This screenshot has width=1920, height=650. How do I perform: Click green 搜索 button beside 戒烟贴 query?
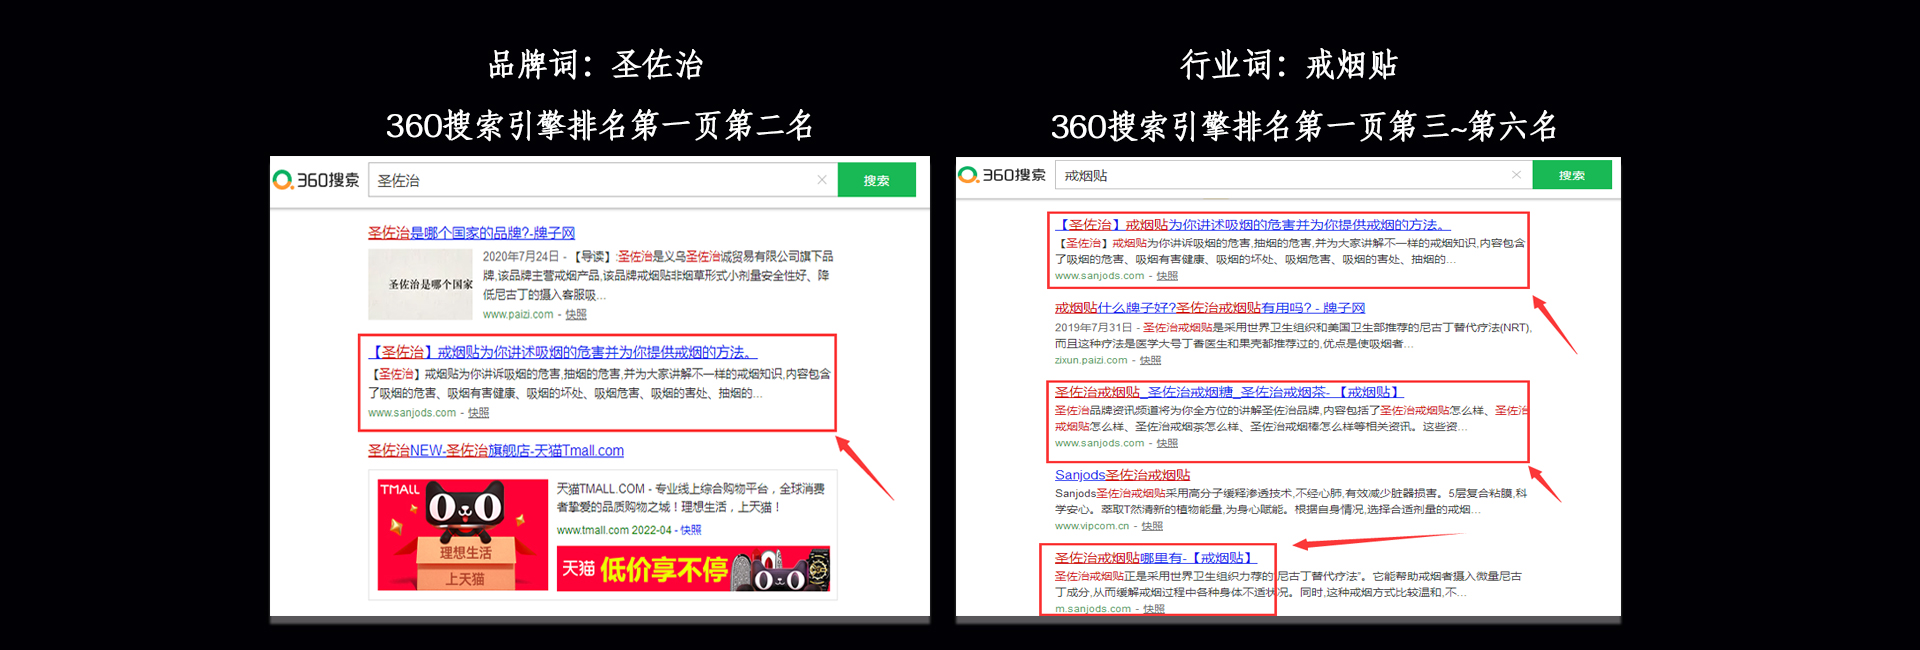pos(1572,175)
